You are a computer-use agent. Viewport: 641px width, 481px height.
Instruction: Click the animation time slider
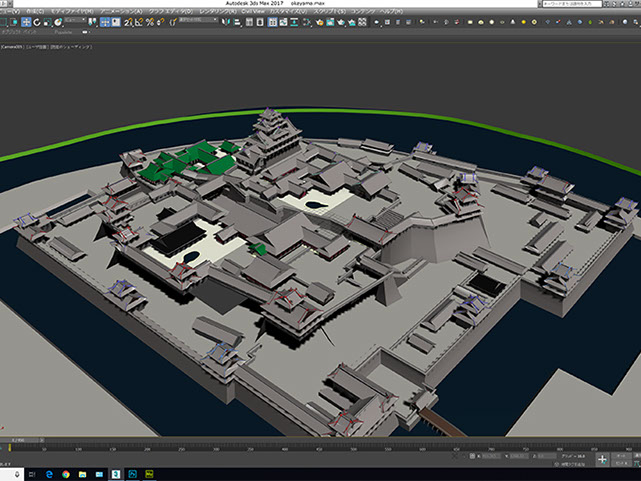[x=20, y=439]
